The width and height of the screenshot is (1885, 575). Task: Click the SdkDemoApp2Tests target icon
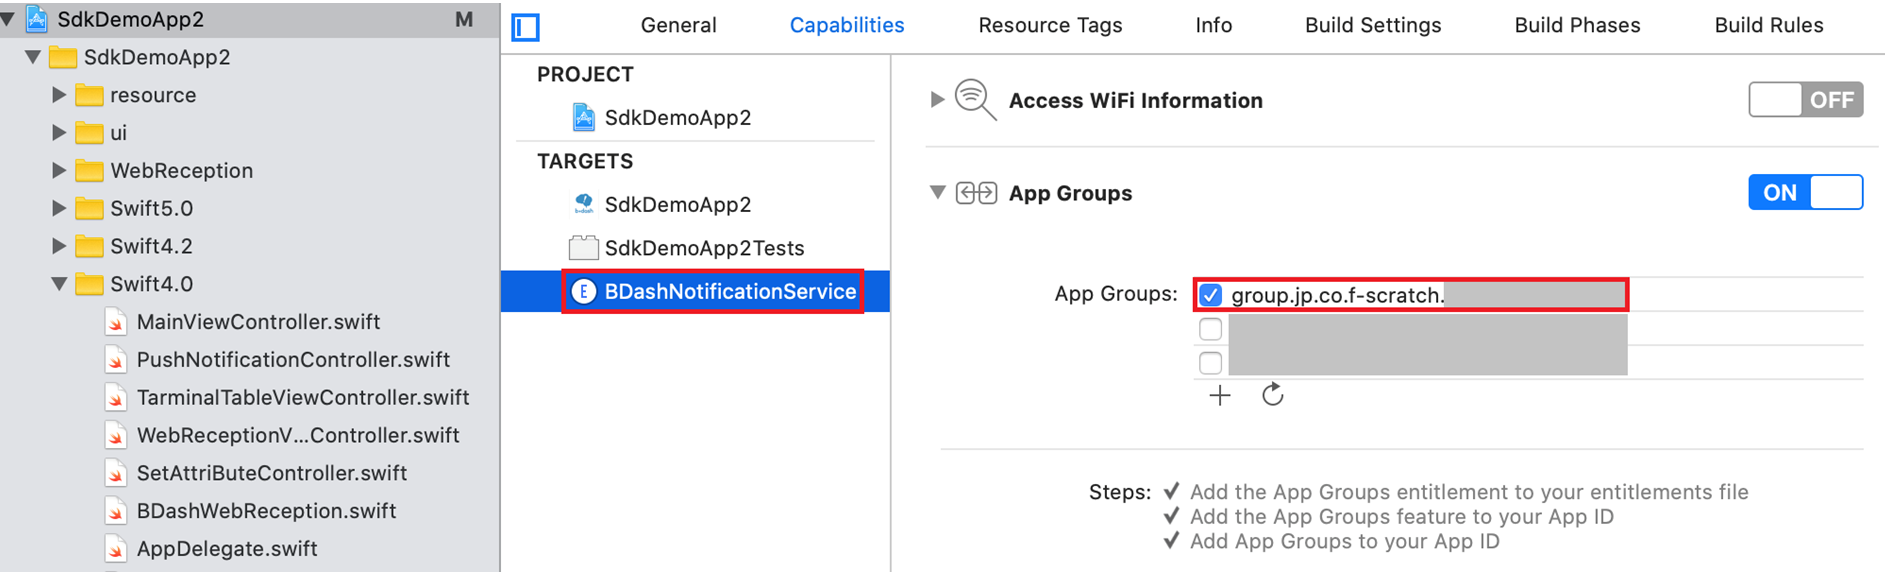tap(583, 247)
